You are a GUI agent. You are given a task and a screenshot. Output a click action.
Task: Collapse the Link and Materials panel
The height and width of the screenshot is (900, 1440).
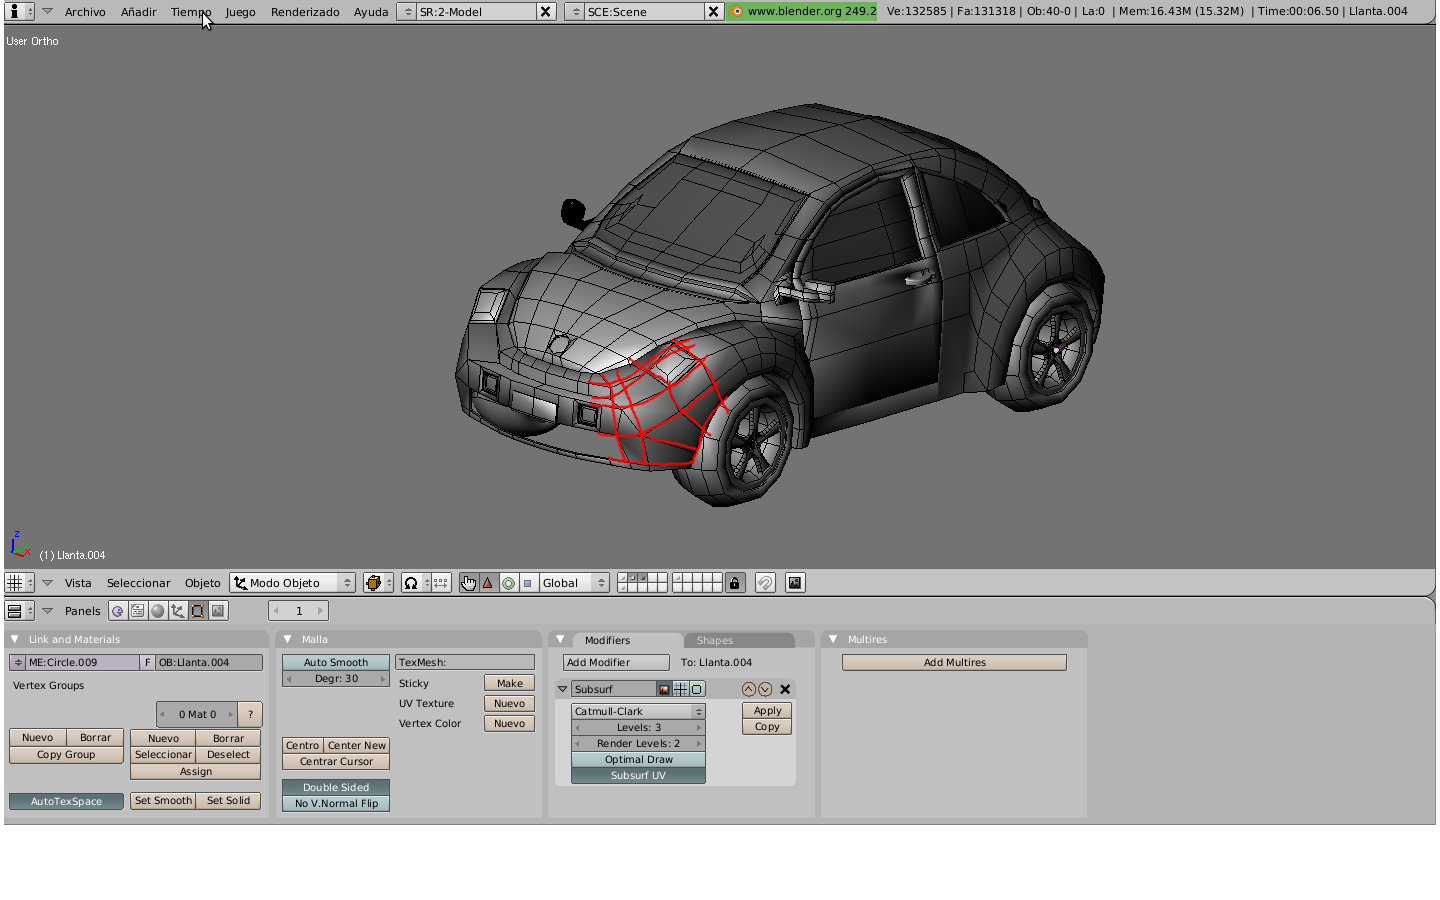14,639
